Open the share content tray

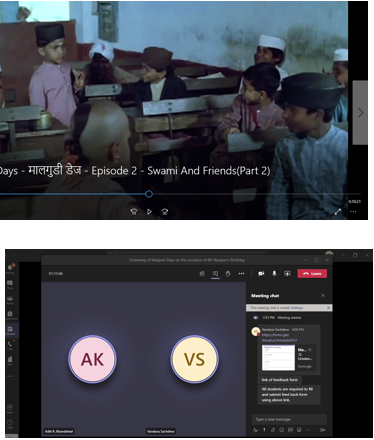coord(287,273)
